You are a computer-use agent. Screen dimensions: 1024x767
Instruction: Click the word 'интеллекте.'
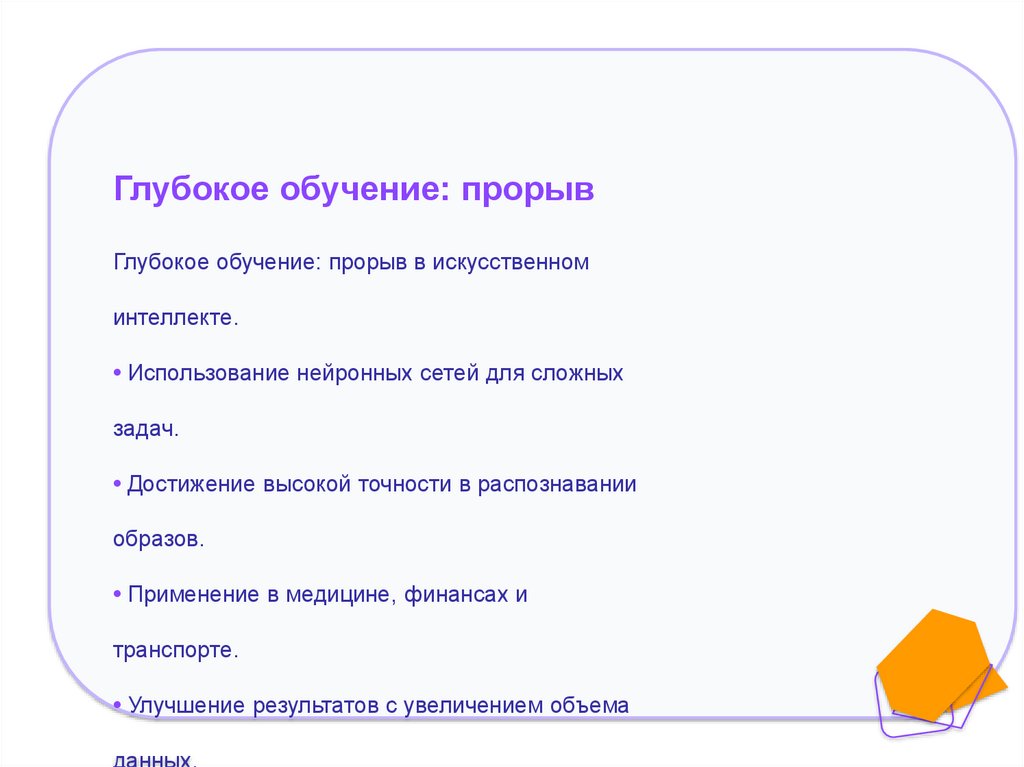pyautogui.click(x=176, y=317)
